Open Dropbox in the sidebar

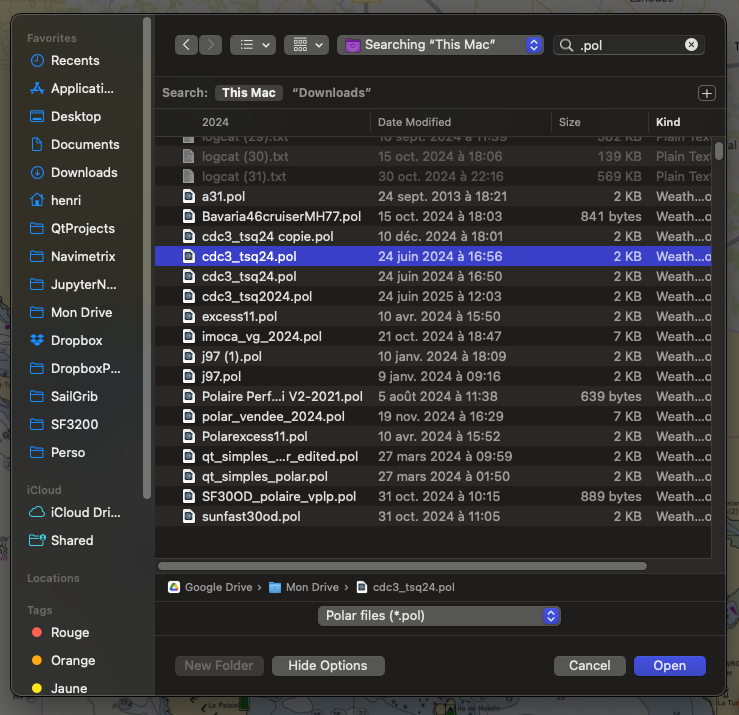click(x=76, y=340)
